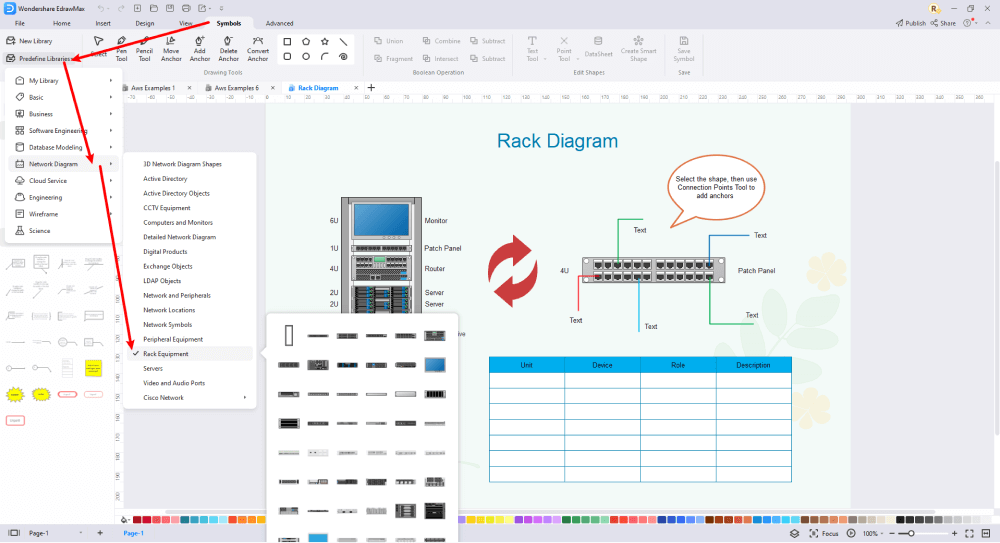This screenshot has width=1000, height=543.
Task: Select the star drawing shape
Action: 325,41
